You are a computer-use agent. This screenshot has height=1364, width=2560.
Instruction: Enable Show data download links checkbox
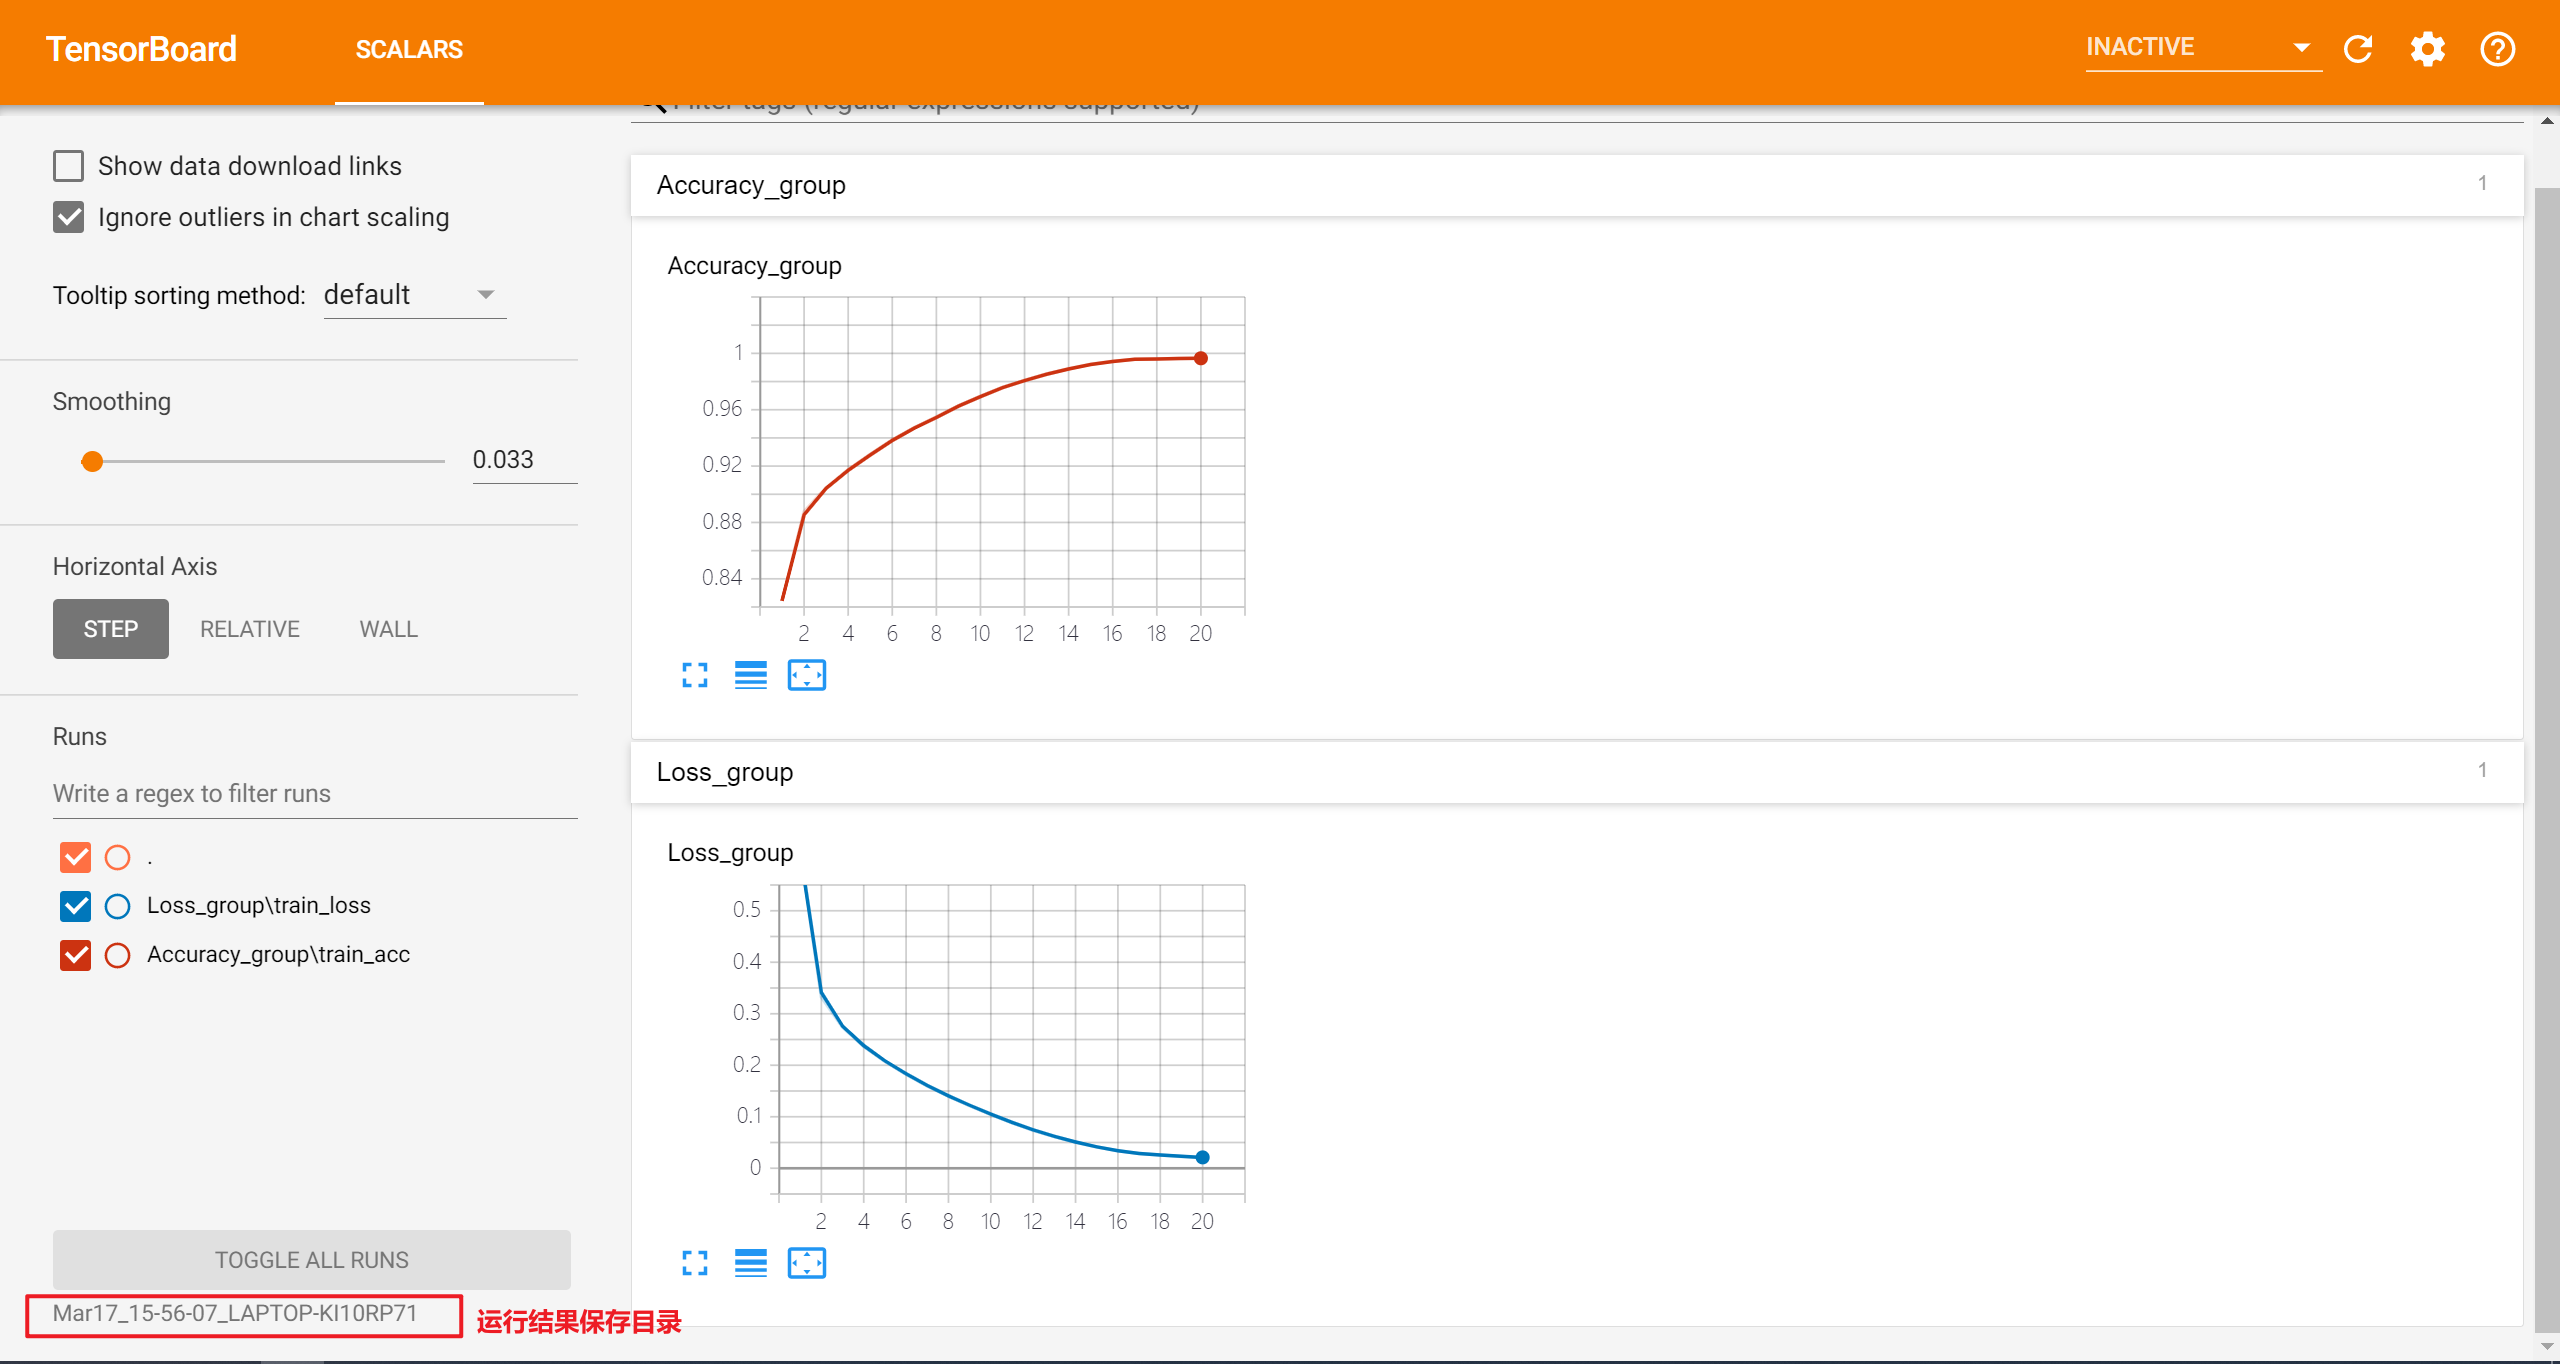point(69,166)
